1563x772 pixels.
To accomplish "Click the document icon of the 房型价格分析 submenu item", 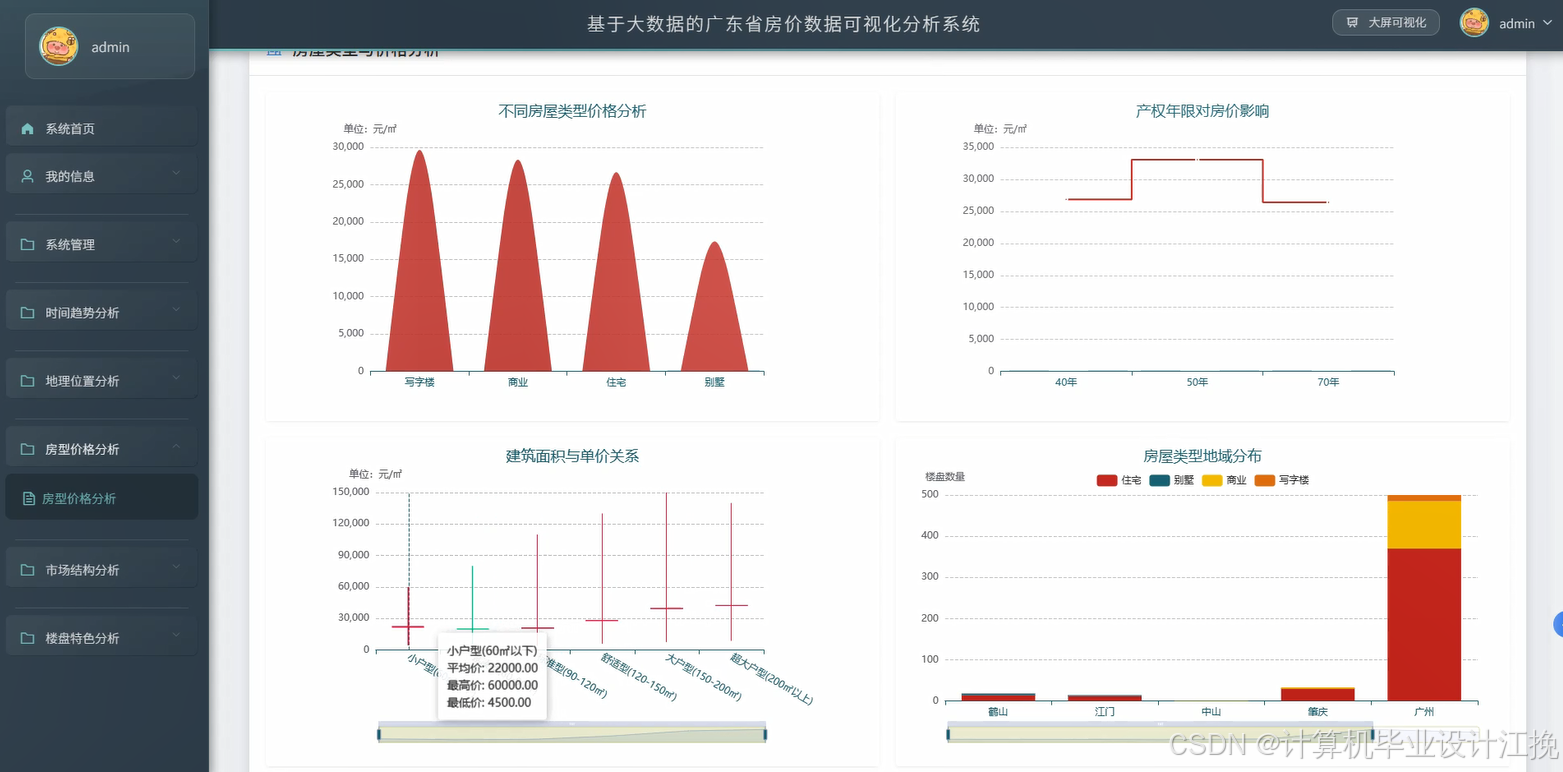I will (x=29, y=499).
